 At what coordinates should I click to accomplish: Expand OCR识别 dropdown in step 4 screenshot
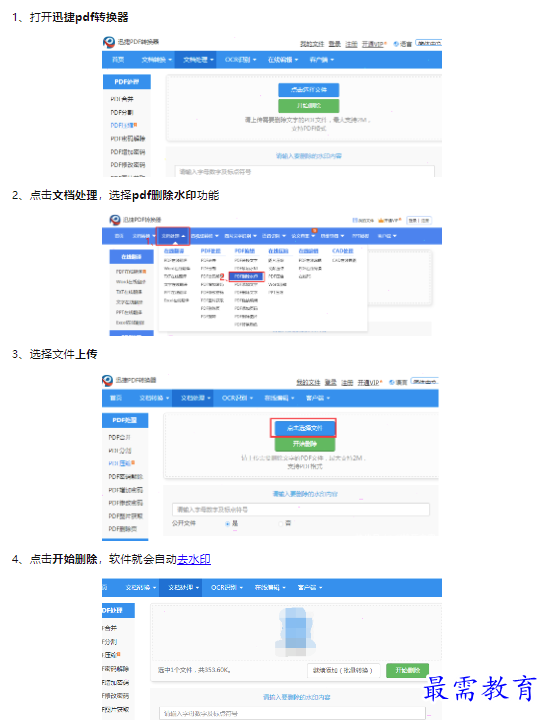coord(227,587)
